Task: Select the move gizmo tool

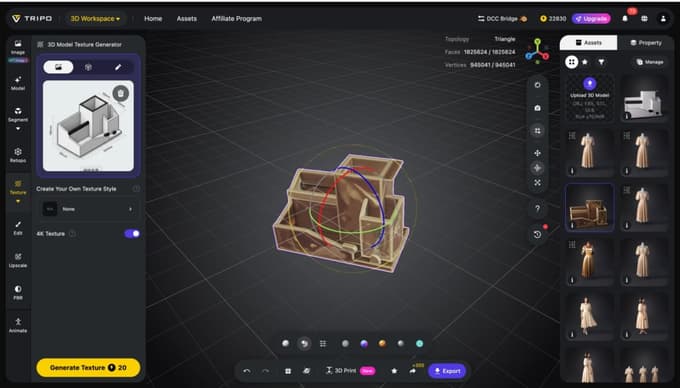Action: click(x=537, y=153)
